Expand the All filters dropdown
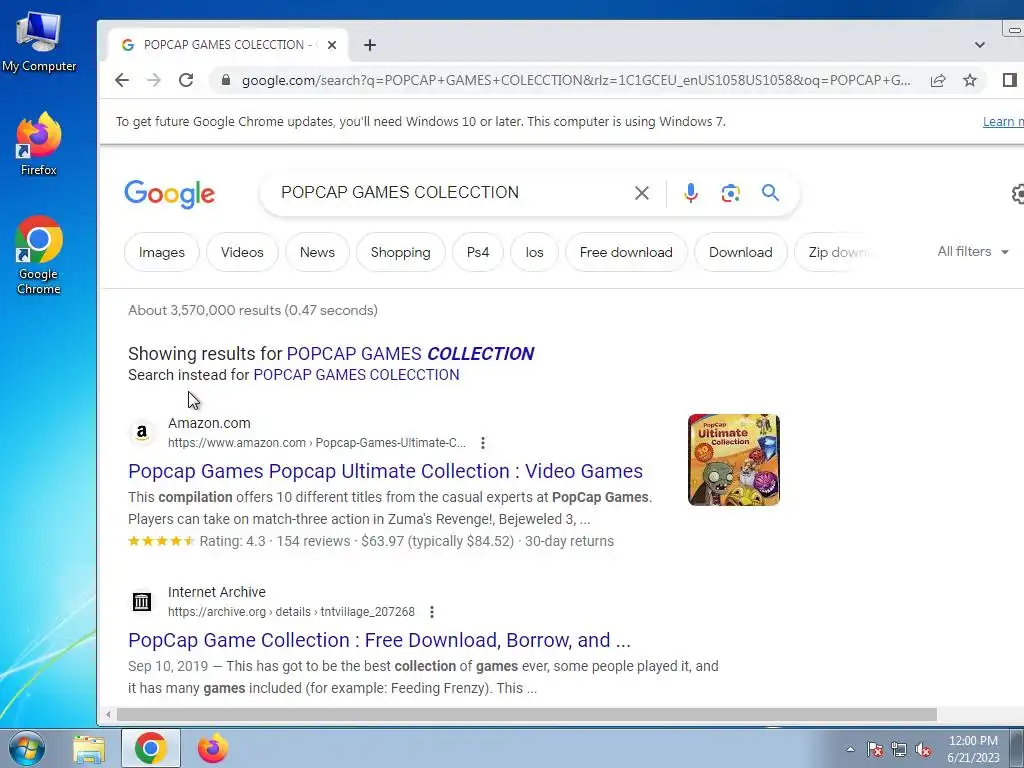 pyautogui.click(x=973, y=251)
